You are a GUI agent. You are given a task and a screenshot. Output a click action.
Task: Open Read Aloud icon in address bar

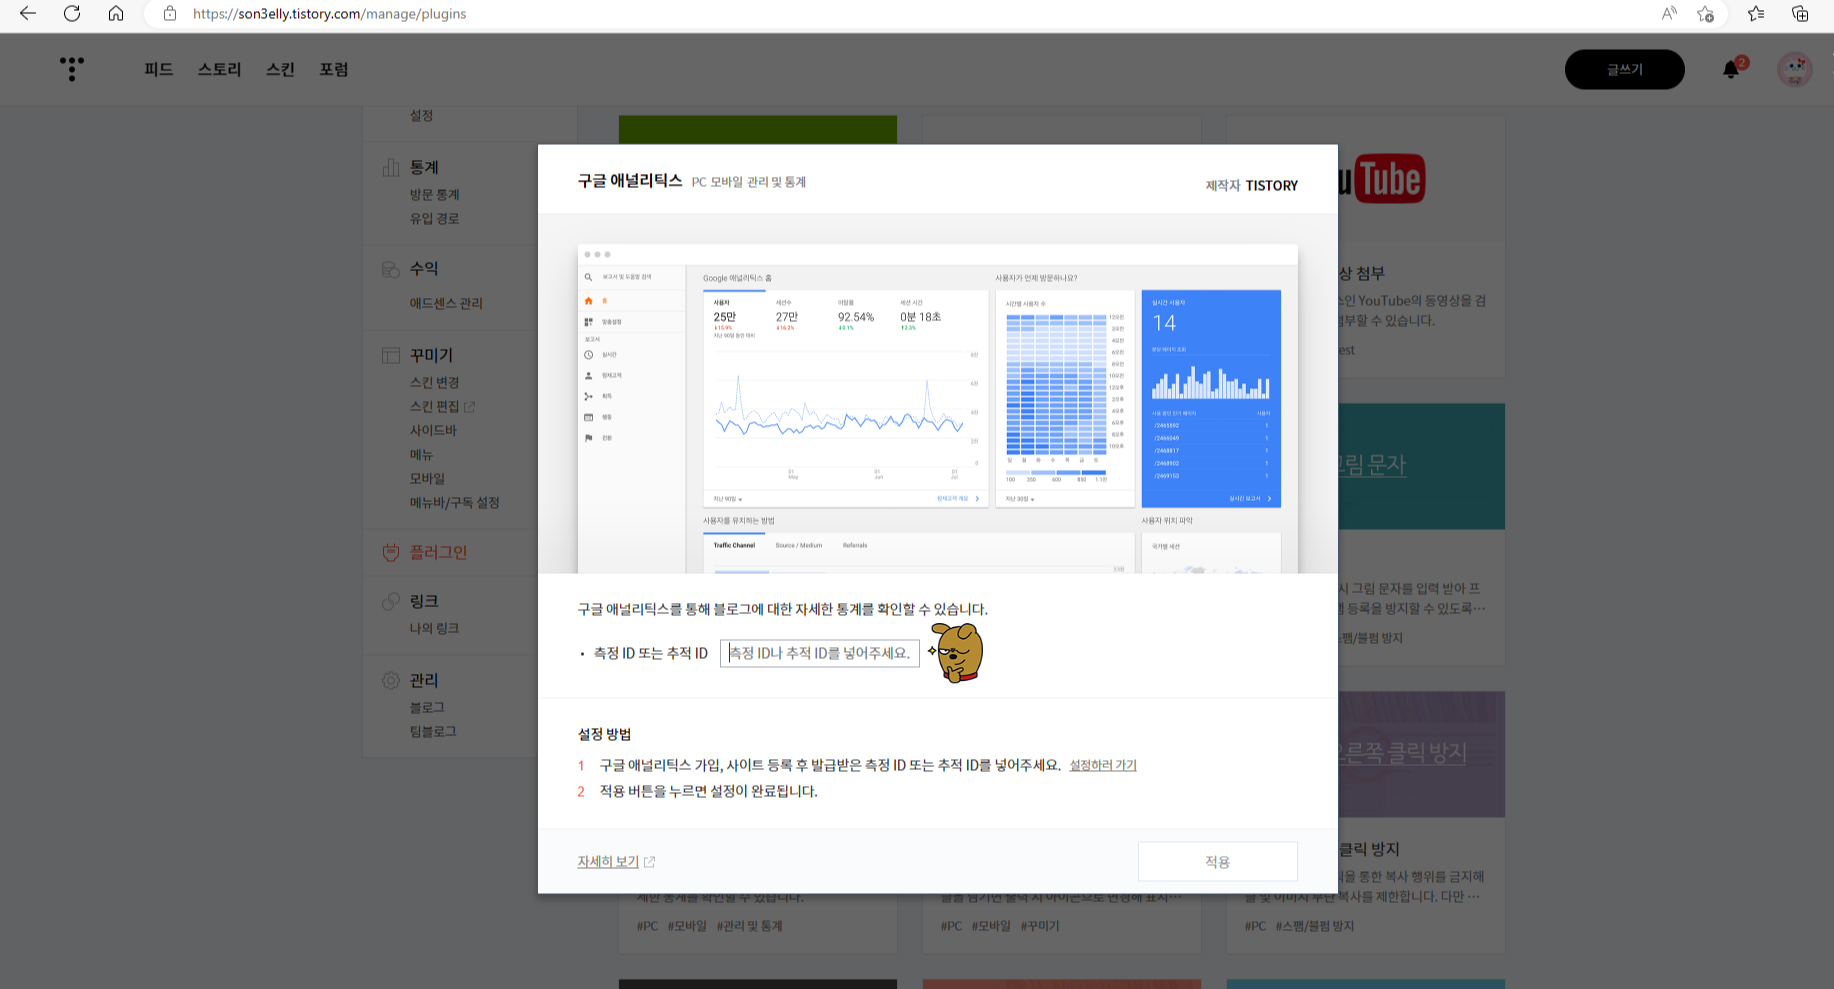[1668, 14]
